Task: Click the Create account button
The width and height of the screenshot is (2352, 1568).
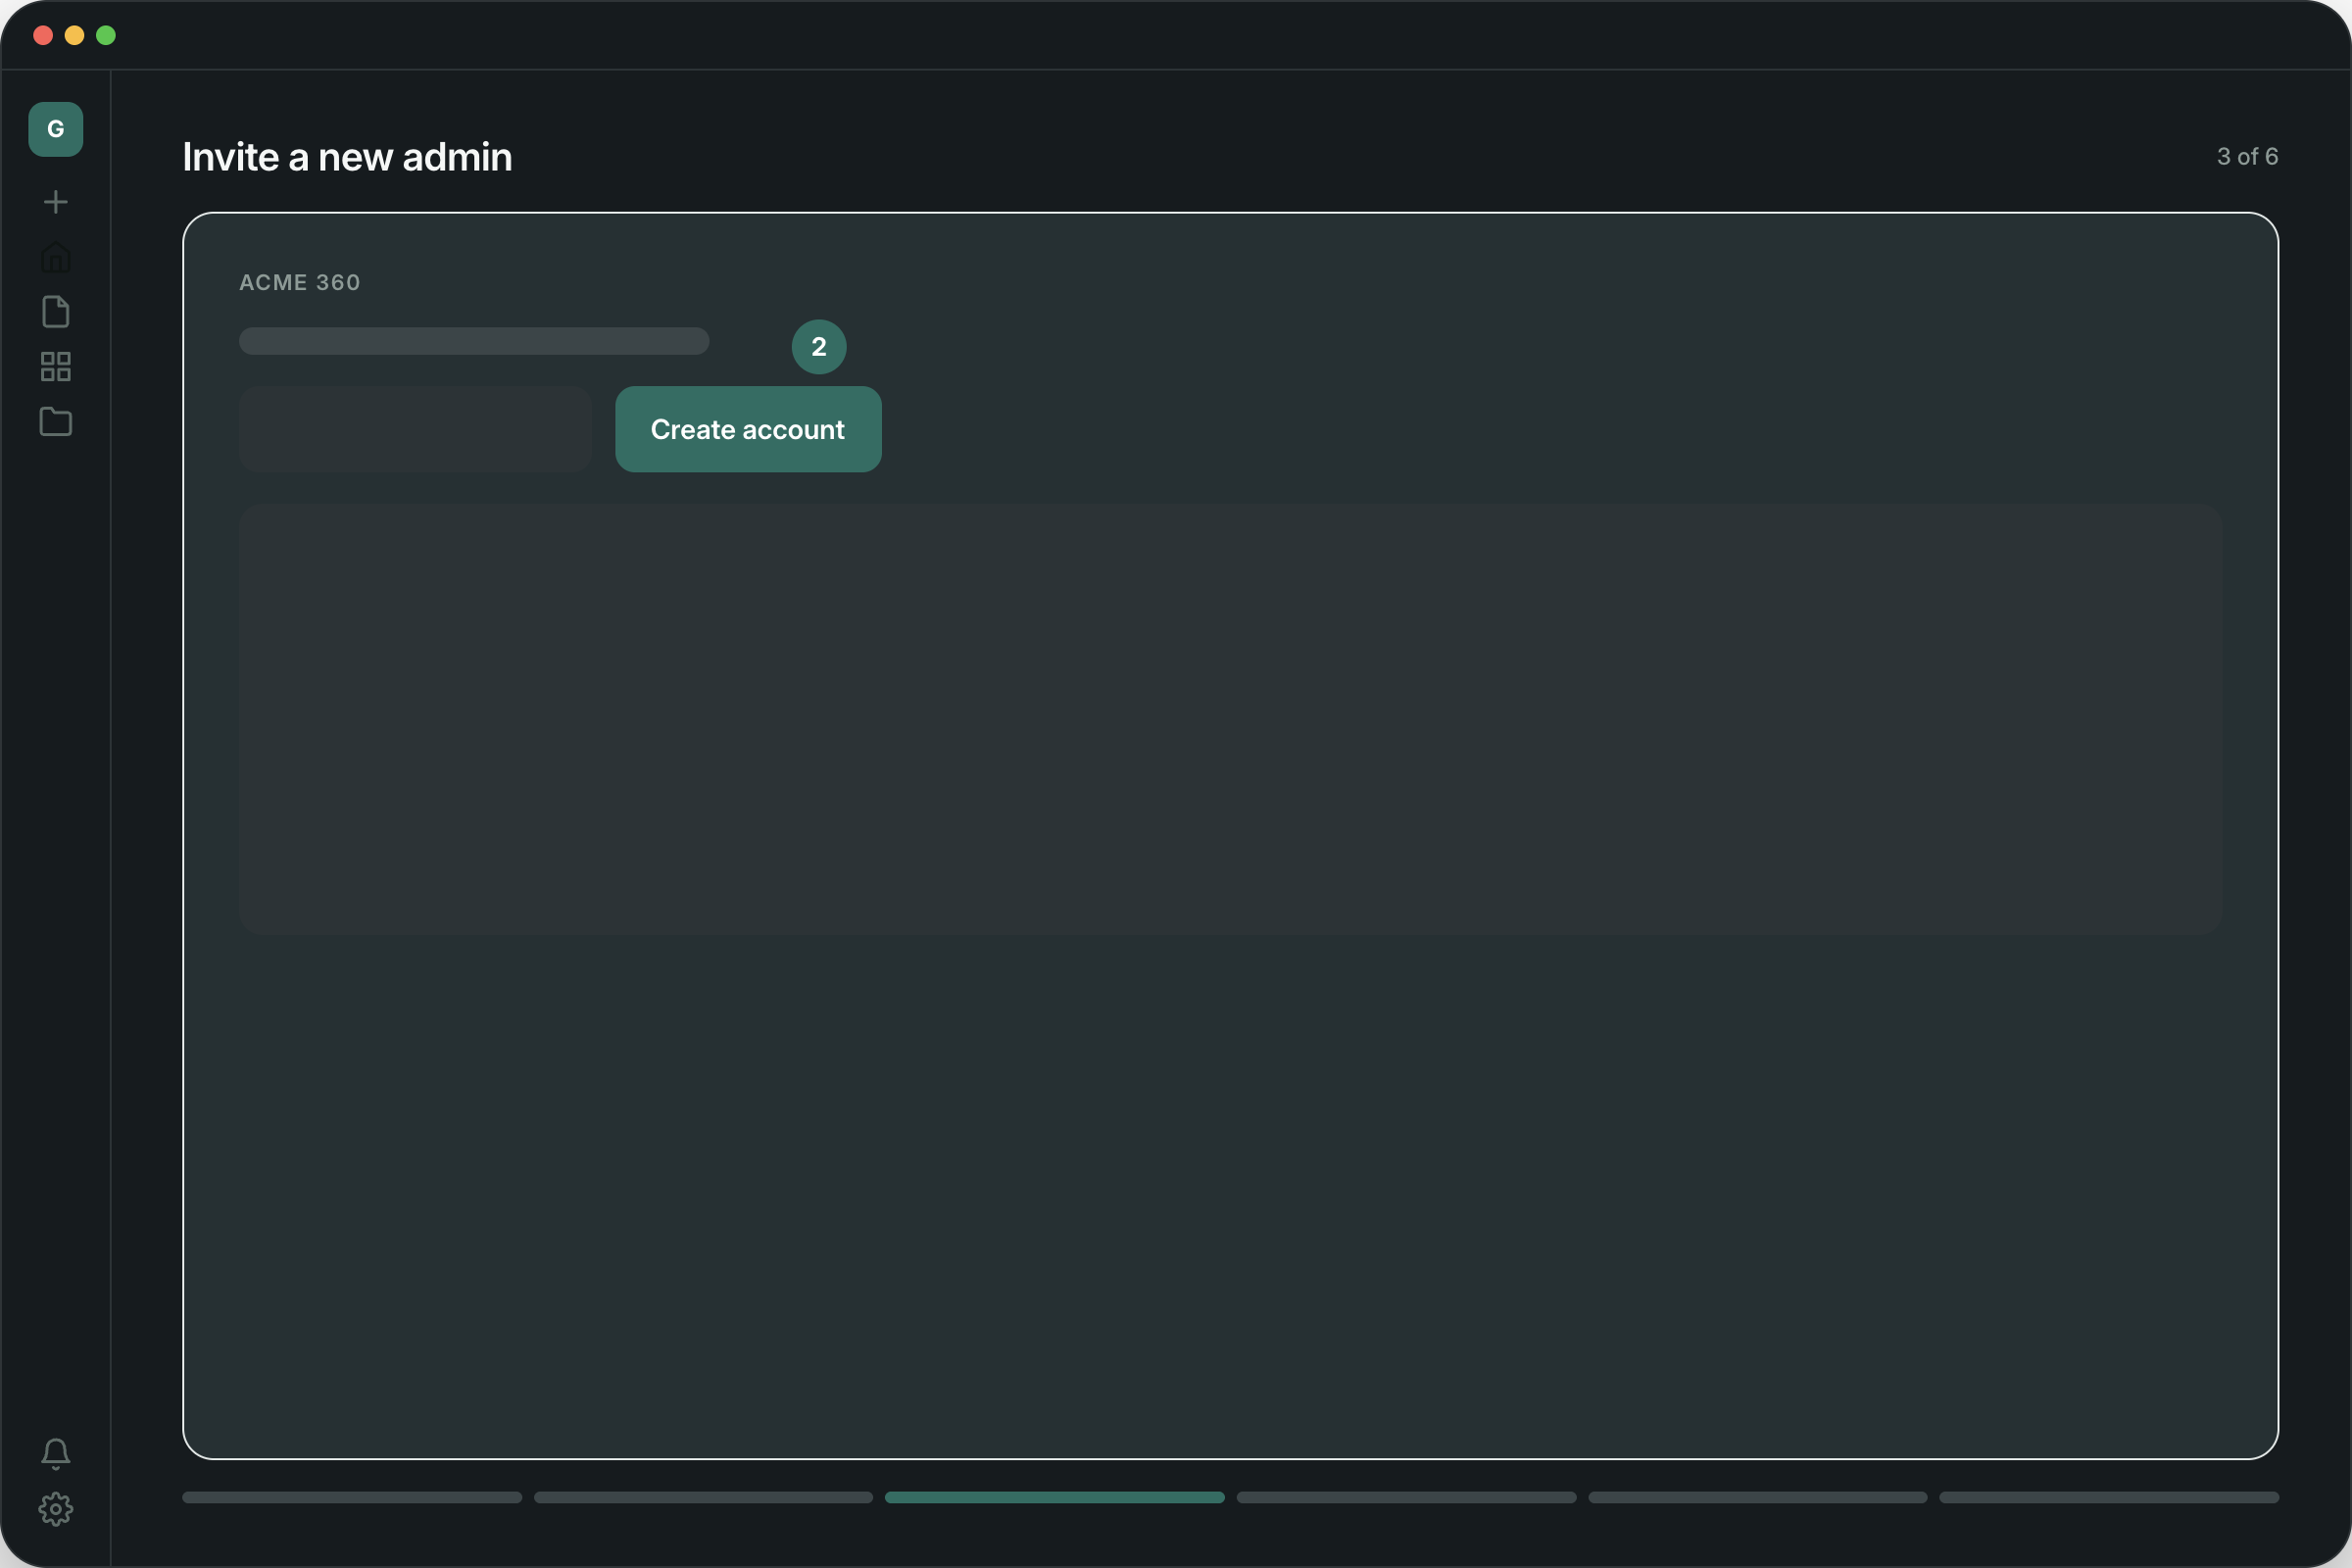Action: (x=748, y=429)
